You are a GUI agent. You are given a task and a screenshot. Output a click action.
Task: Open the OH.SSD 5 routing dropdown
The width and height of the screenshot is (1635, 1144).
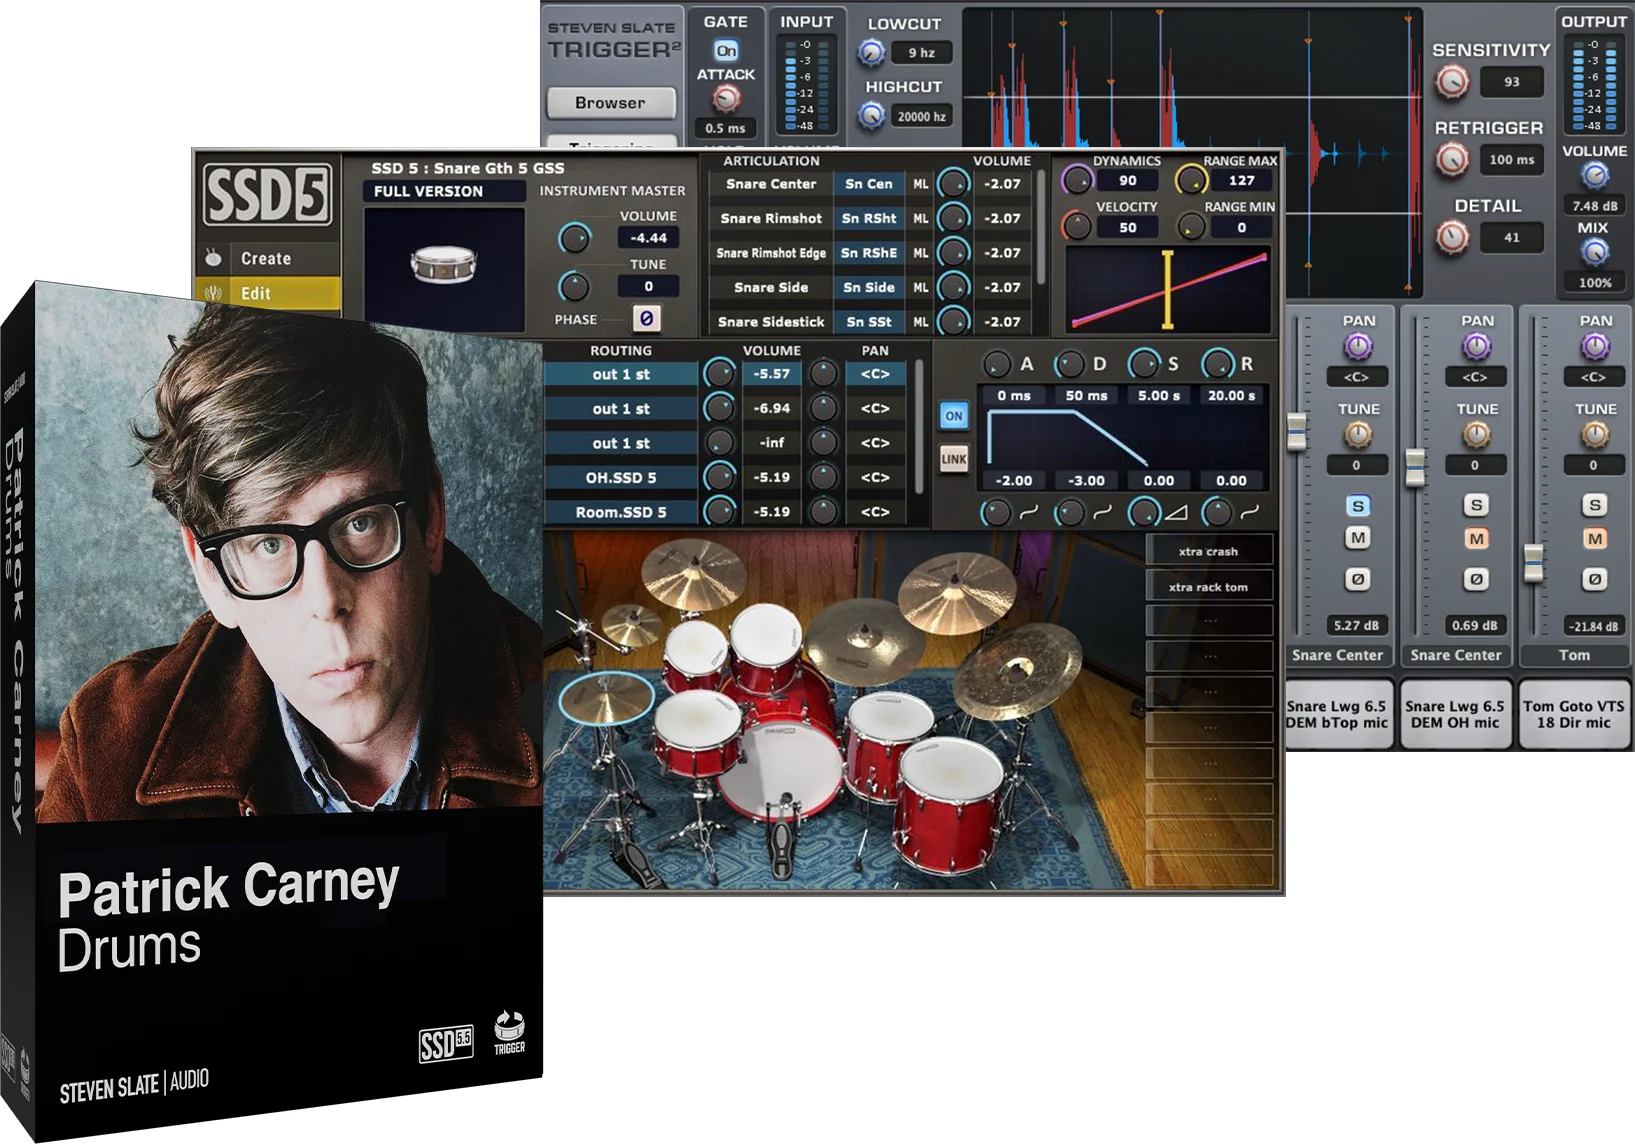point(620,478)
